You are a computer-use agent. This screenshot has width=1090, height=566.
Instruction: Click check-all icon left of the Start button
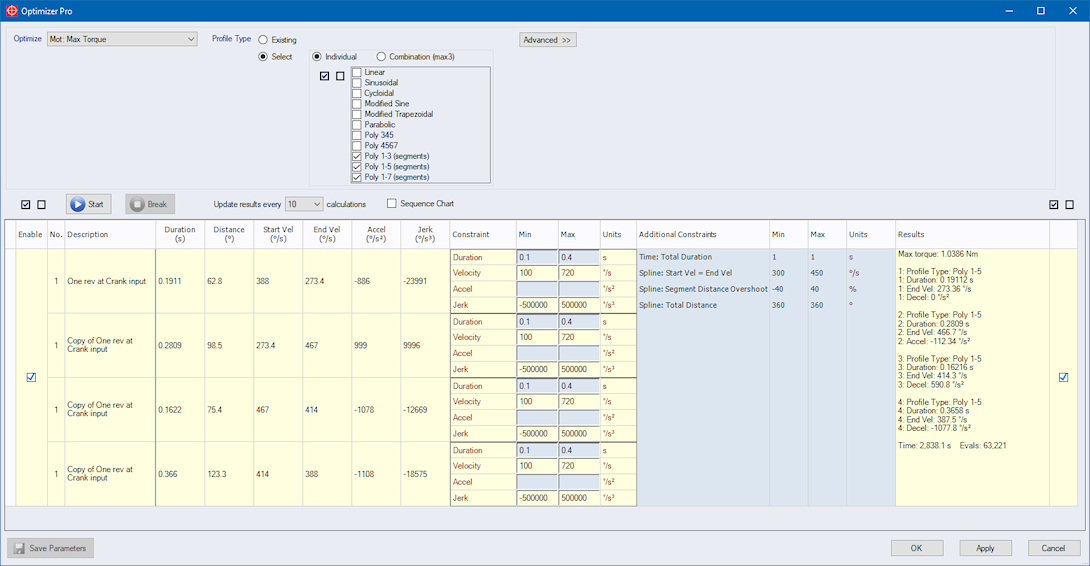click(26, 205)
